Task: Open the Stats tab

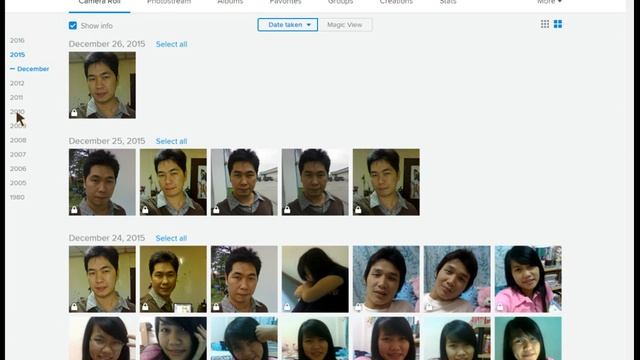Action: [448, 2]
